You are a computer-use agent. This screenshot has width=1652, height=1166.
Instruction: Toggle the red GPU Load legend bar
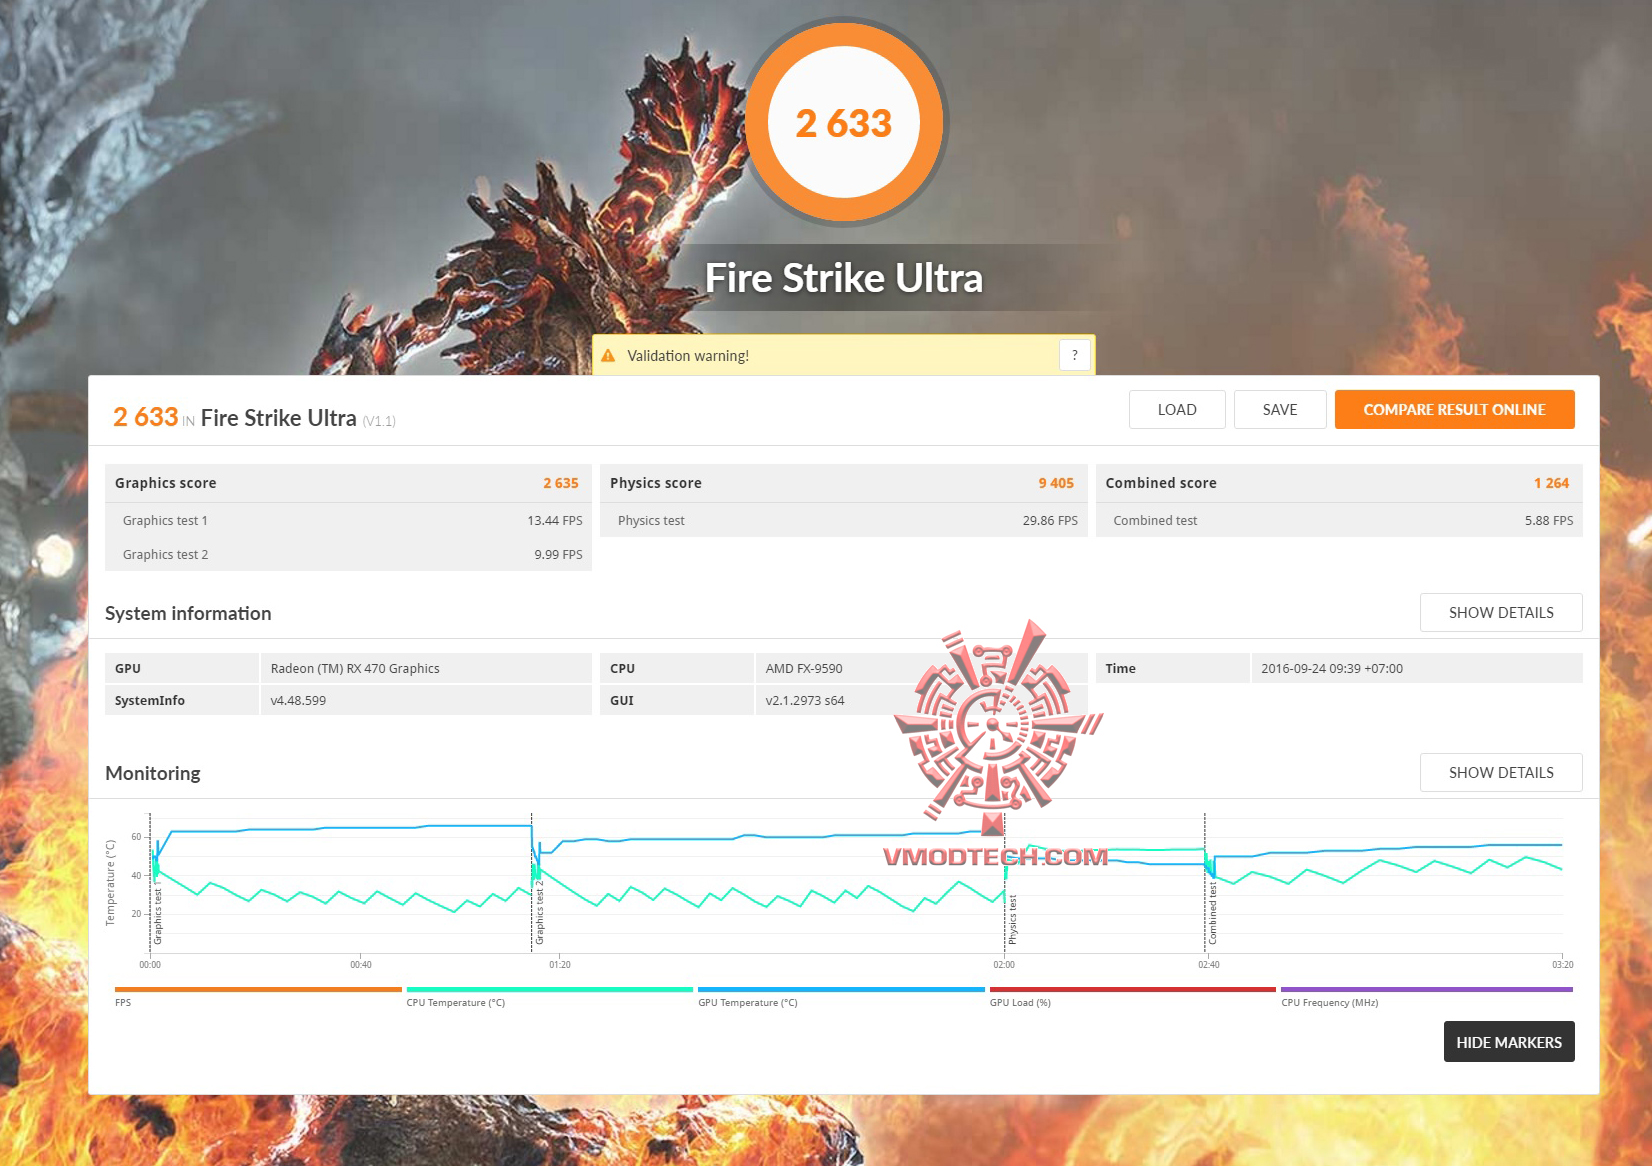(x=1133, y=990)
